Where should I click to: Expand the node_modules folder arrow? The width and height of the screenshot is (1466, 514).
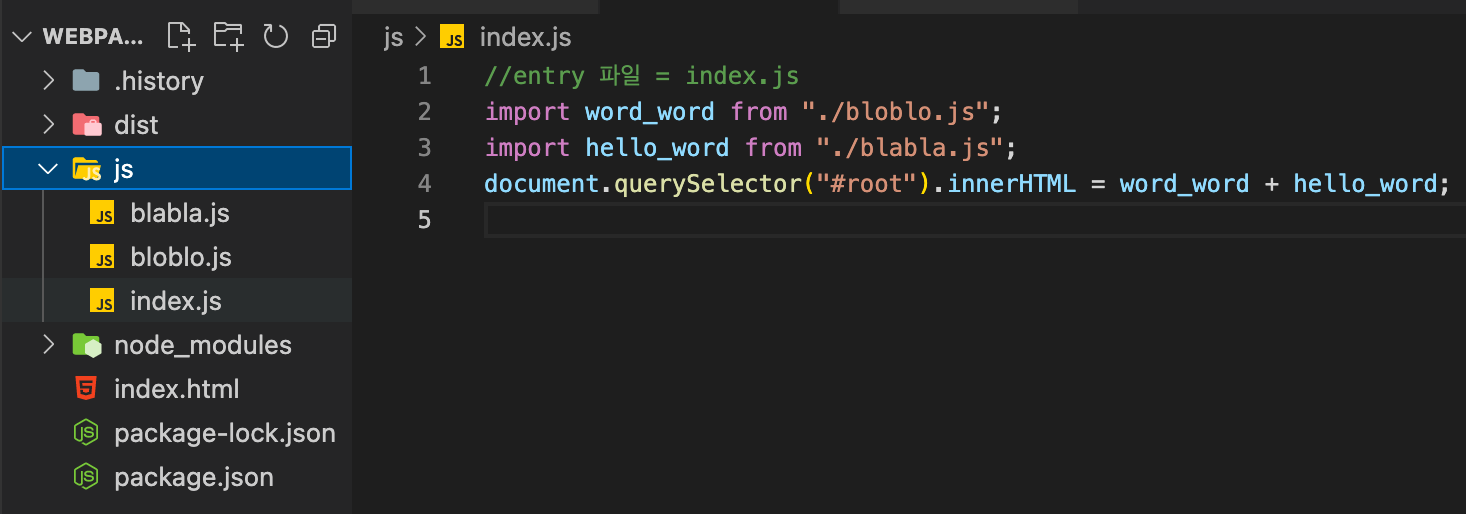click(x=48, y=345)
